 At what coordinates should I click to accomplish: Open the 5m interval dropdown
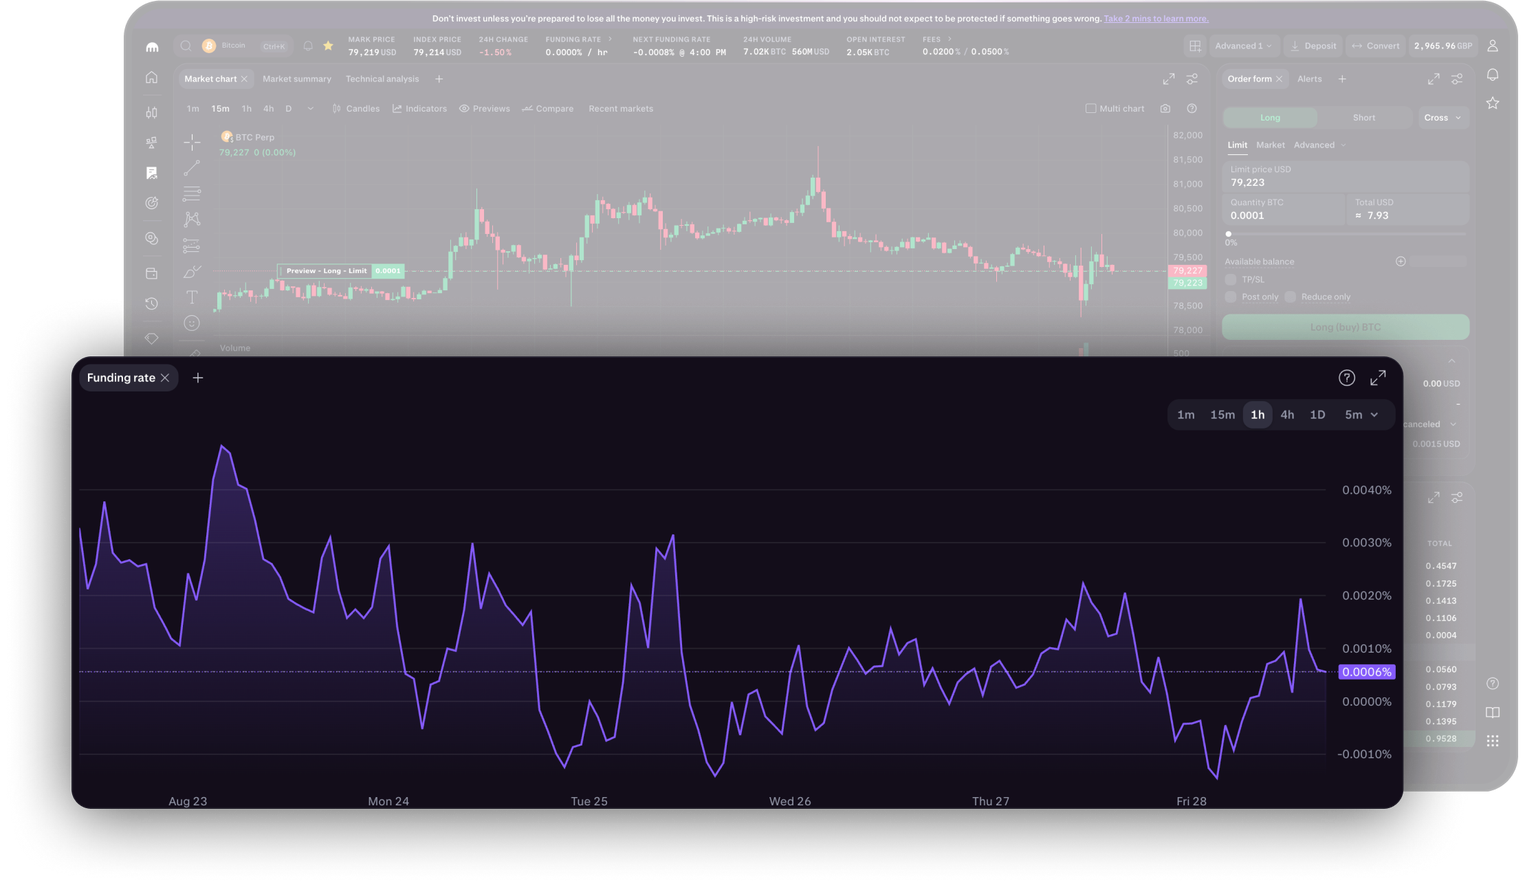(1362, 415)
